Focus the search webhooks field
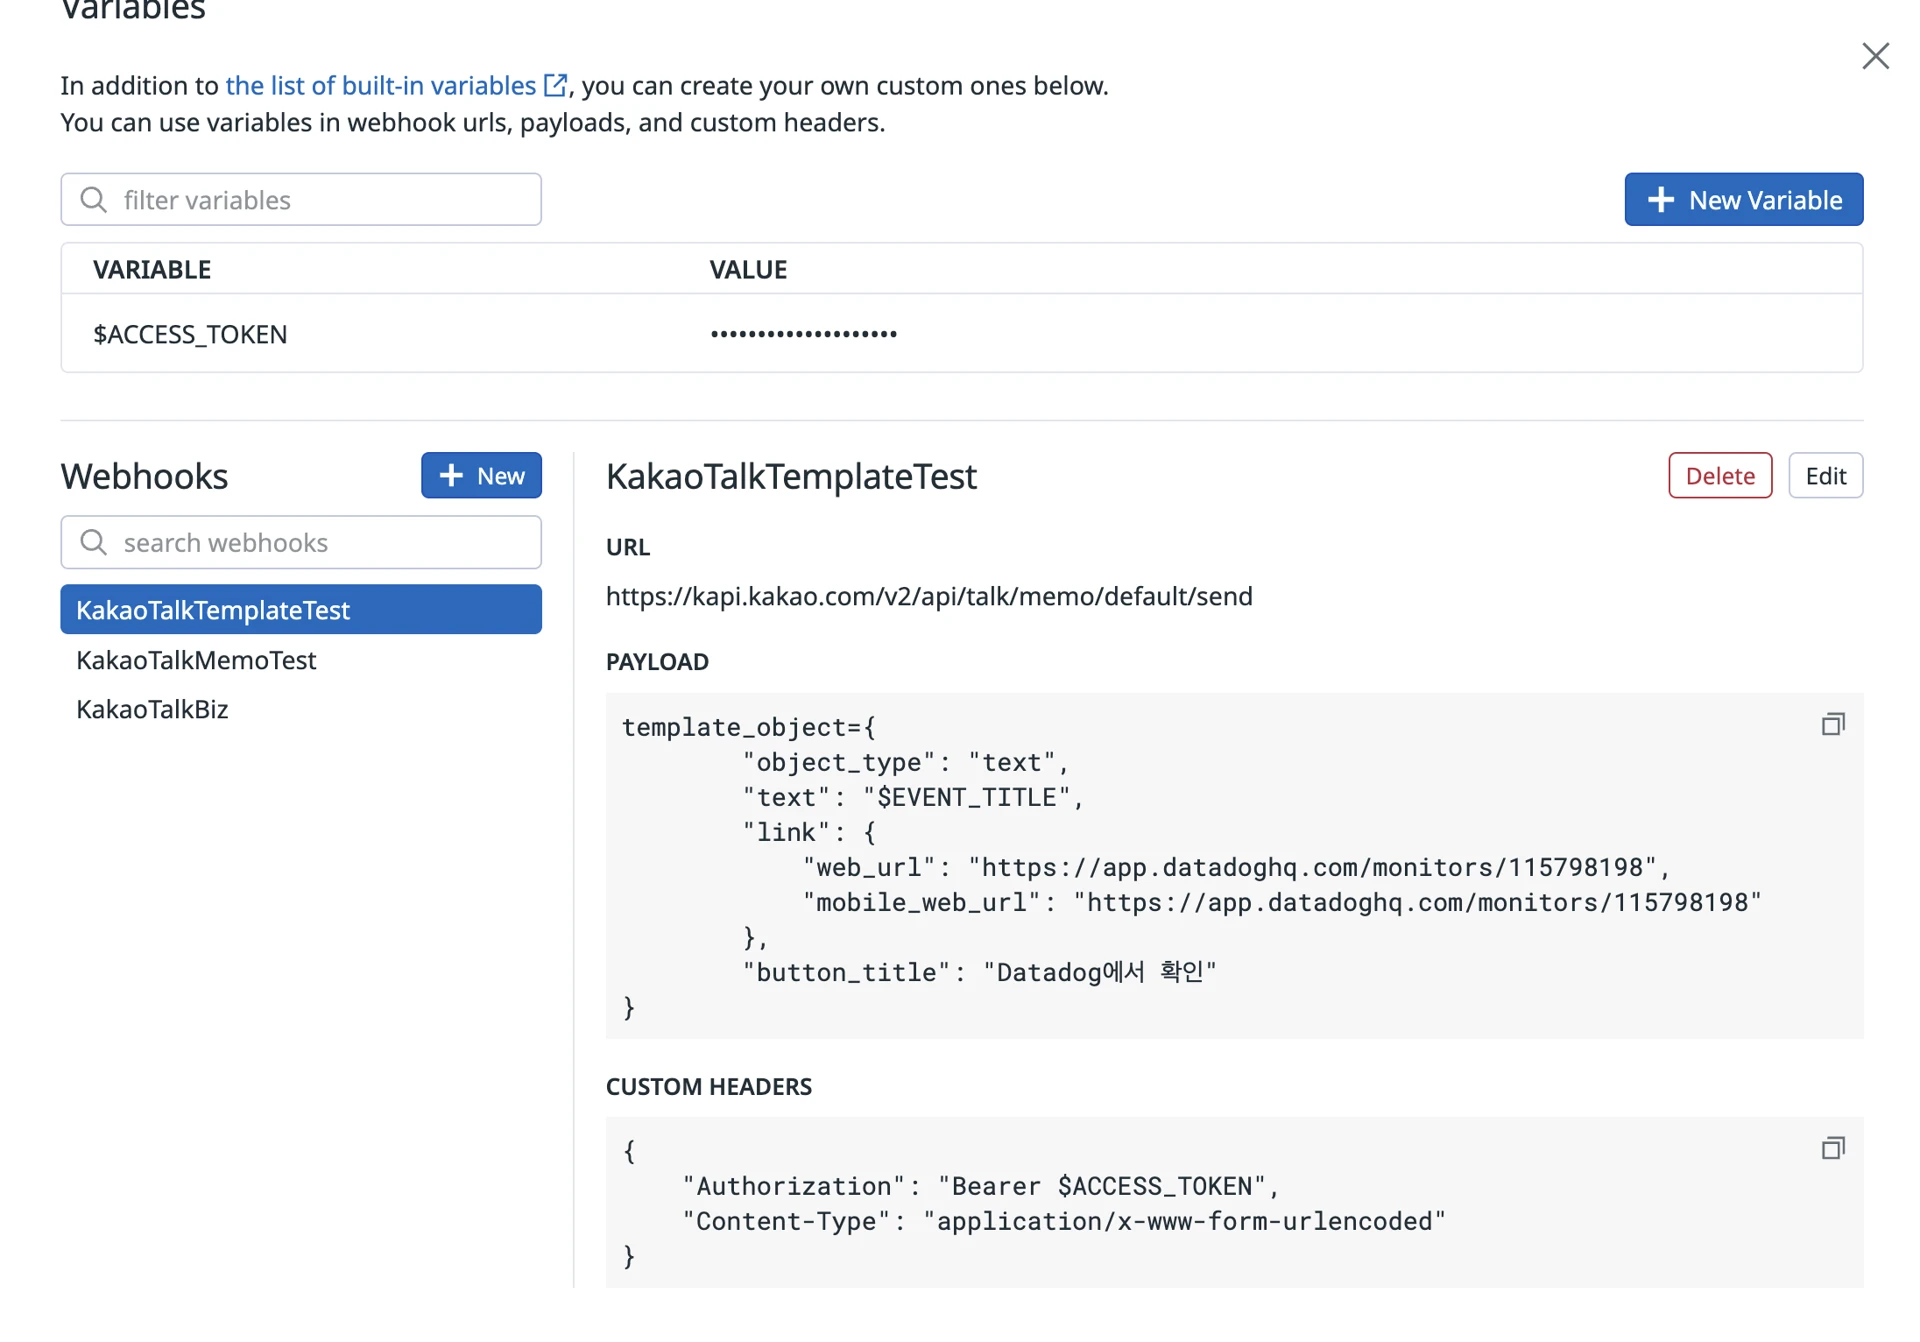Screen dimensions: 1920x1342 tap(301, 542)
